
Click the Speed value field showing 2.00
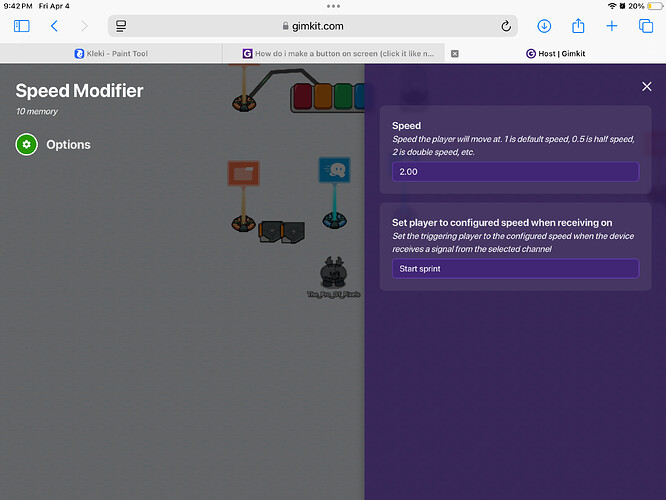[x=515, y=172]
